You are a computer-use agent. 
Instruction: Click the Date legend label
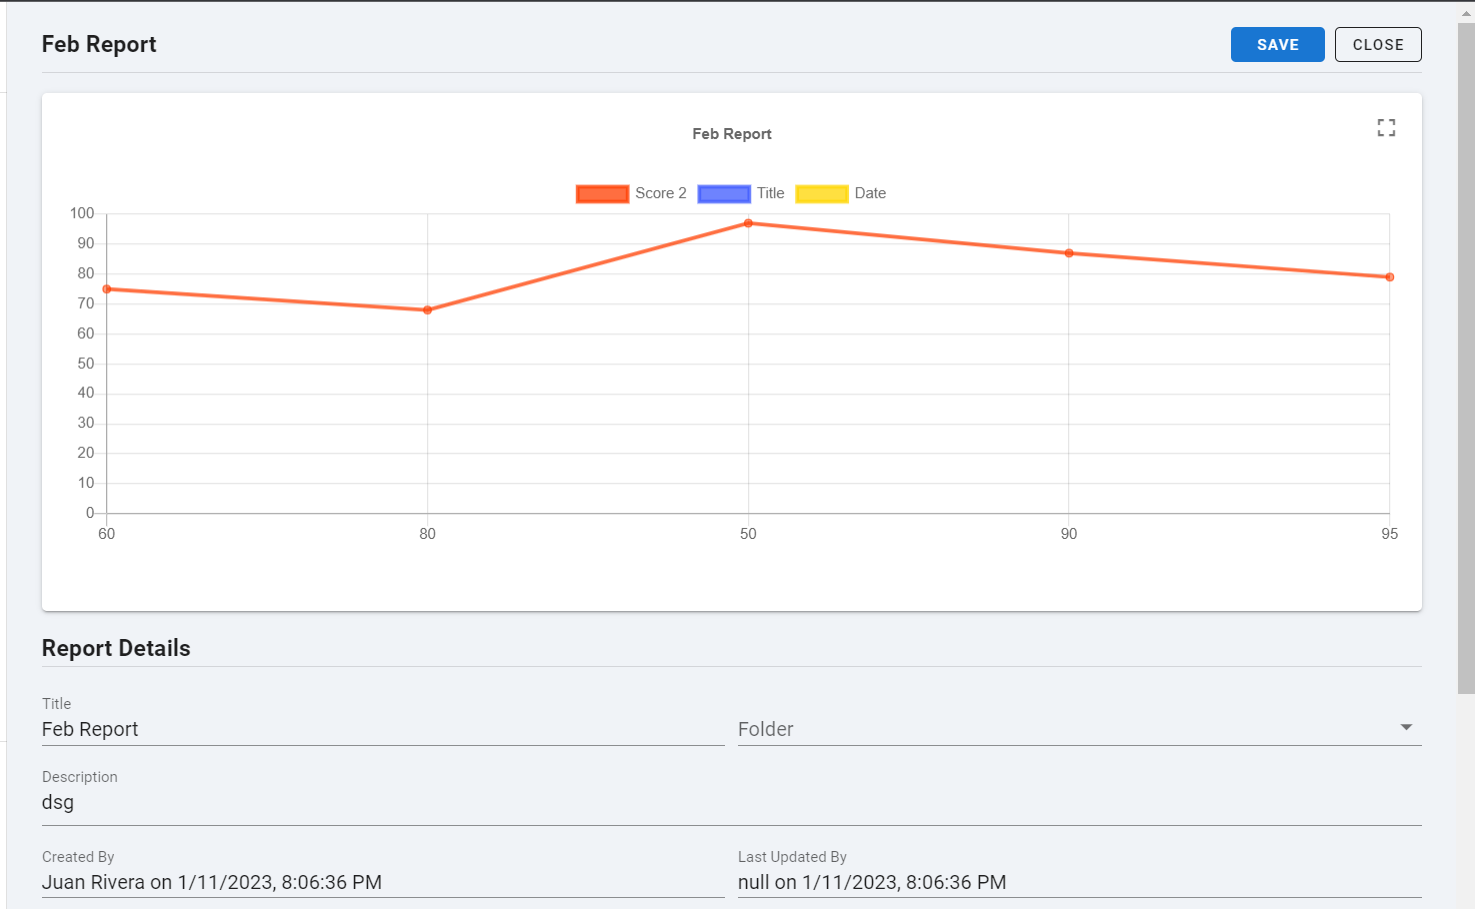(870, 193)
